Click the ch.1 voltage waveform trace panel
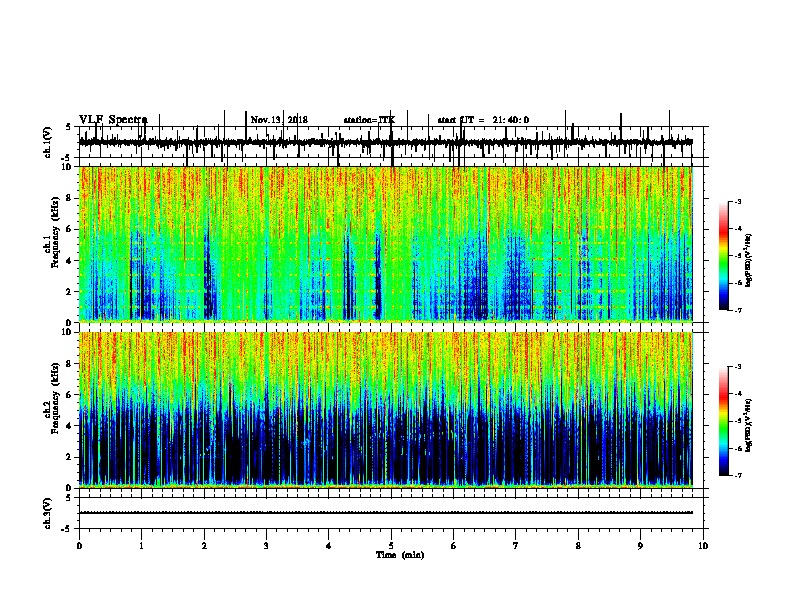 [x=391, y=142]
